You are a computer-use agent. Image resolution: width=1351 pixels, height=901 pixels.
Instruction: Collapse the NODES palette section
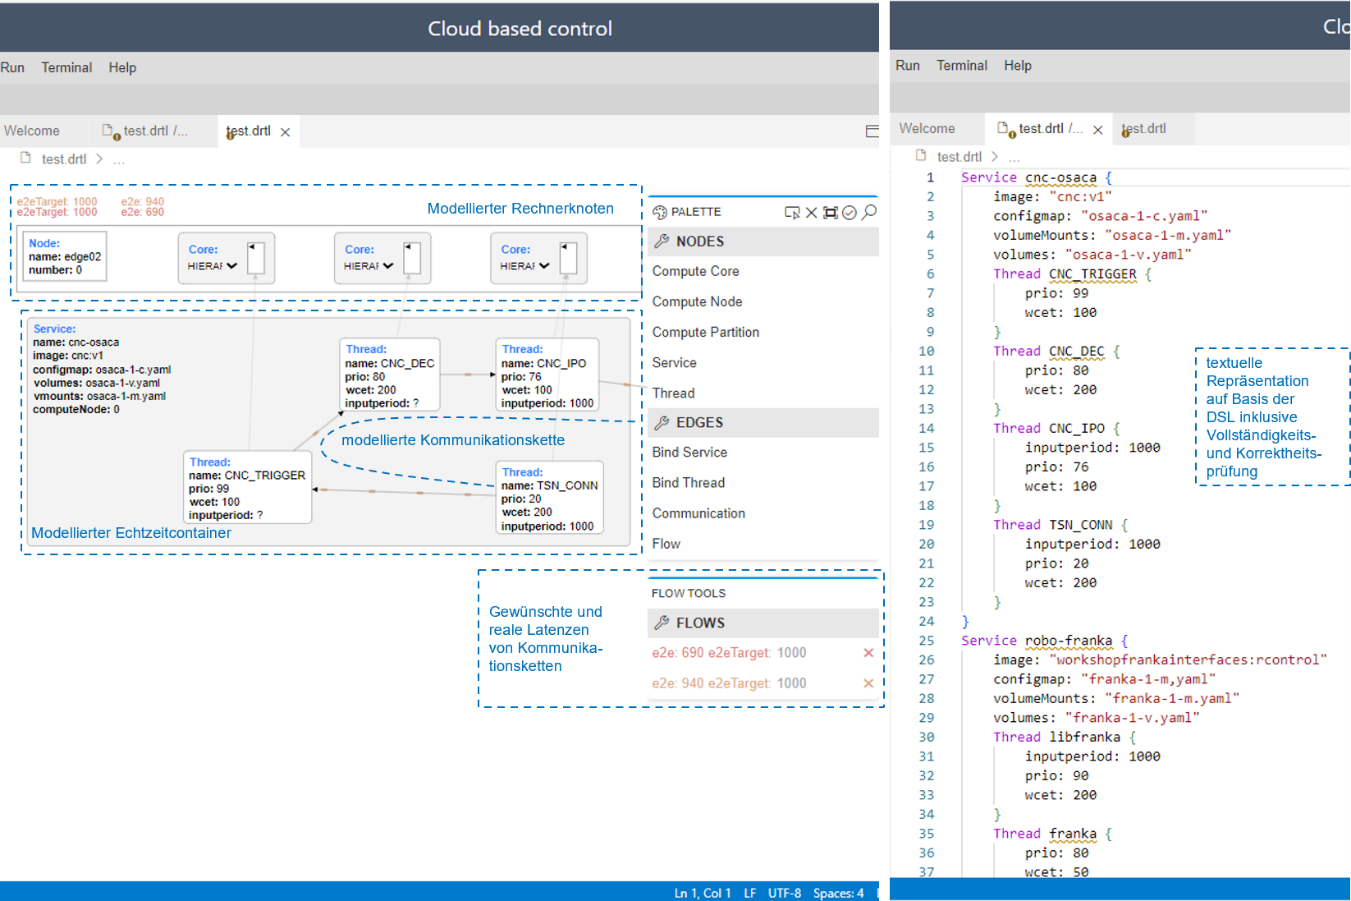[699, 241]
